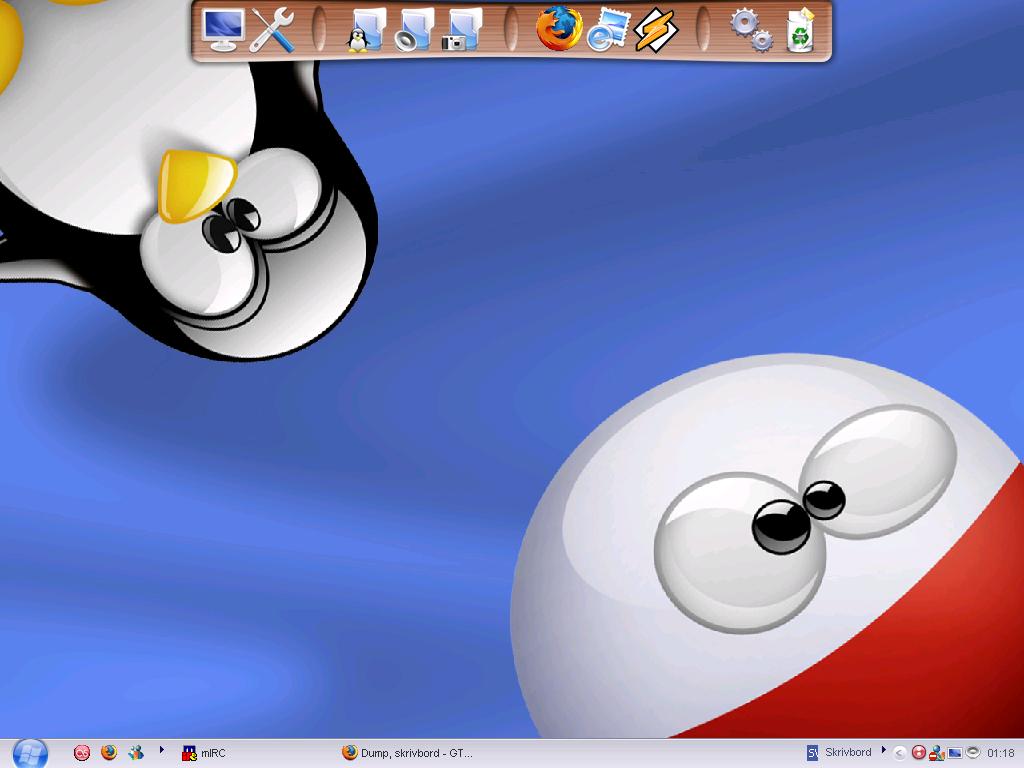Open the Skrivbord toolbar

[x=848, y=752]
